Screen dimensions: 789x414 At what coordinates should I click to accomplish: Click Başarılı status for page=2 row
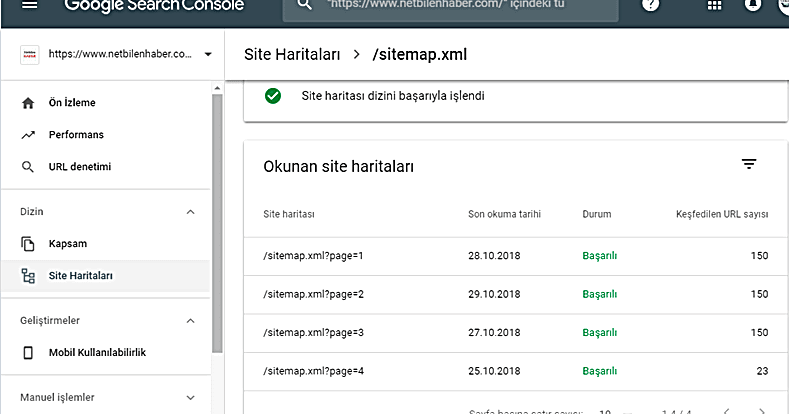(x=600, y=294)
